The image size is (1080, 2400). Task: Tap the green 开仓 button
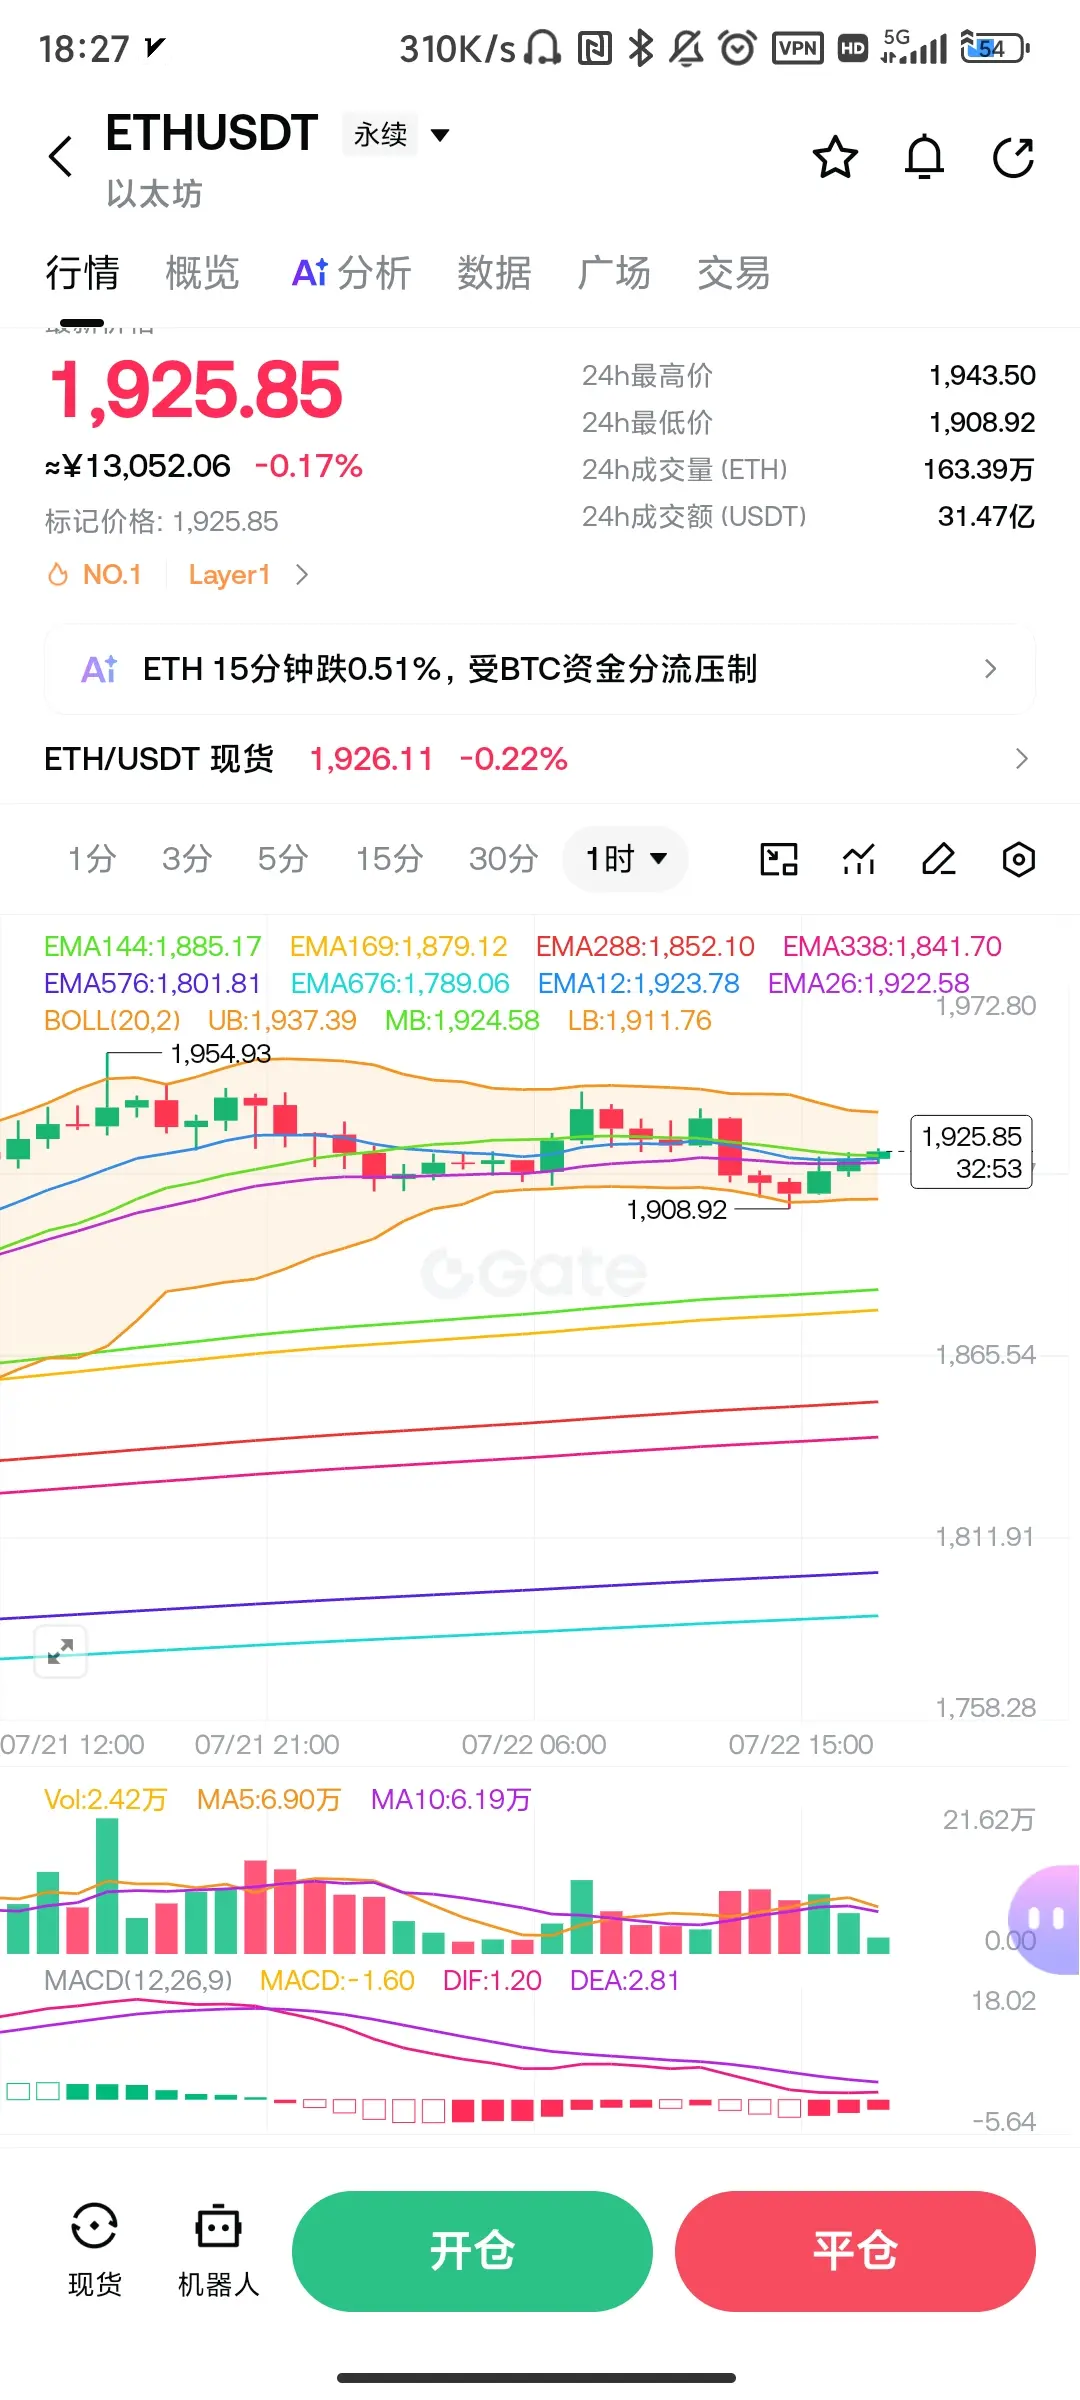pyautogui.click(x=472, y=2251)
